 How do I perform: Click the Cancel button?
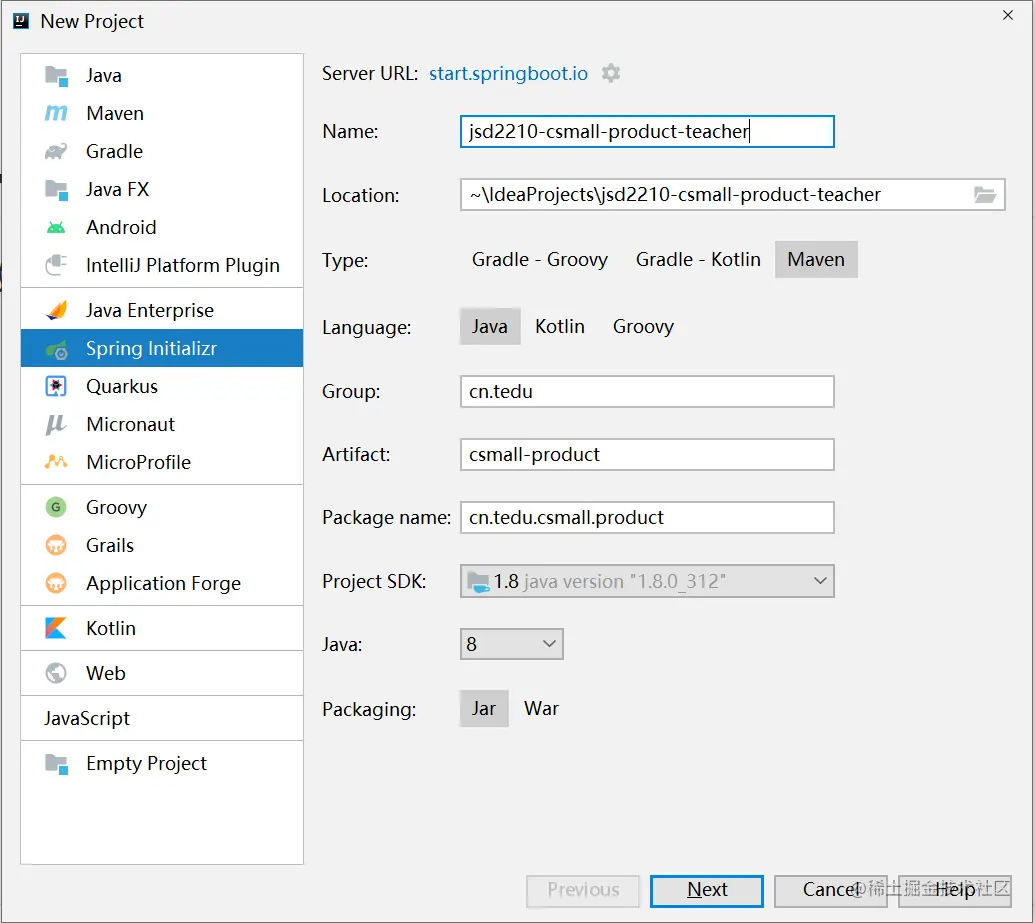click(830, 891)
